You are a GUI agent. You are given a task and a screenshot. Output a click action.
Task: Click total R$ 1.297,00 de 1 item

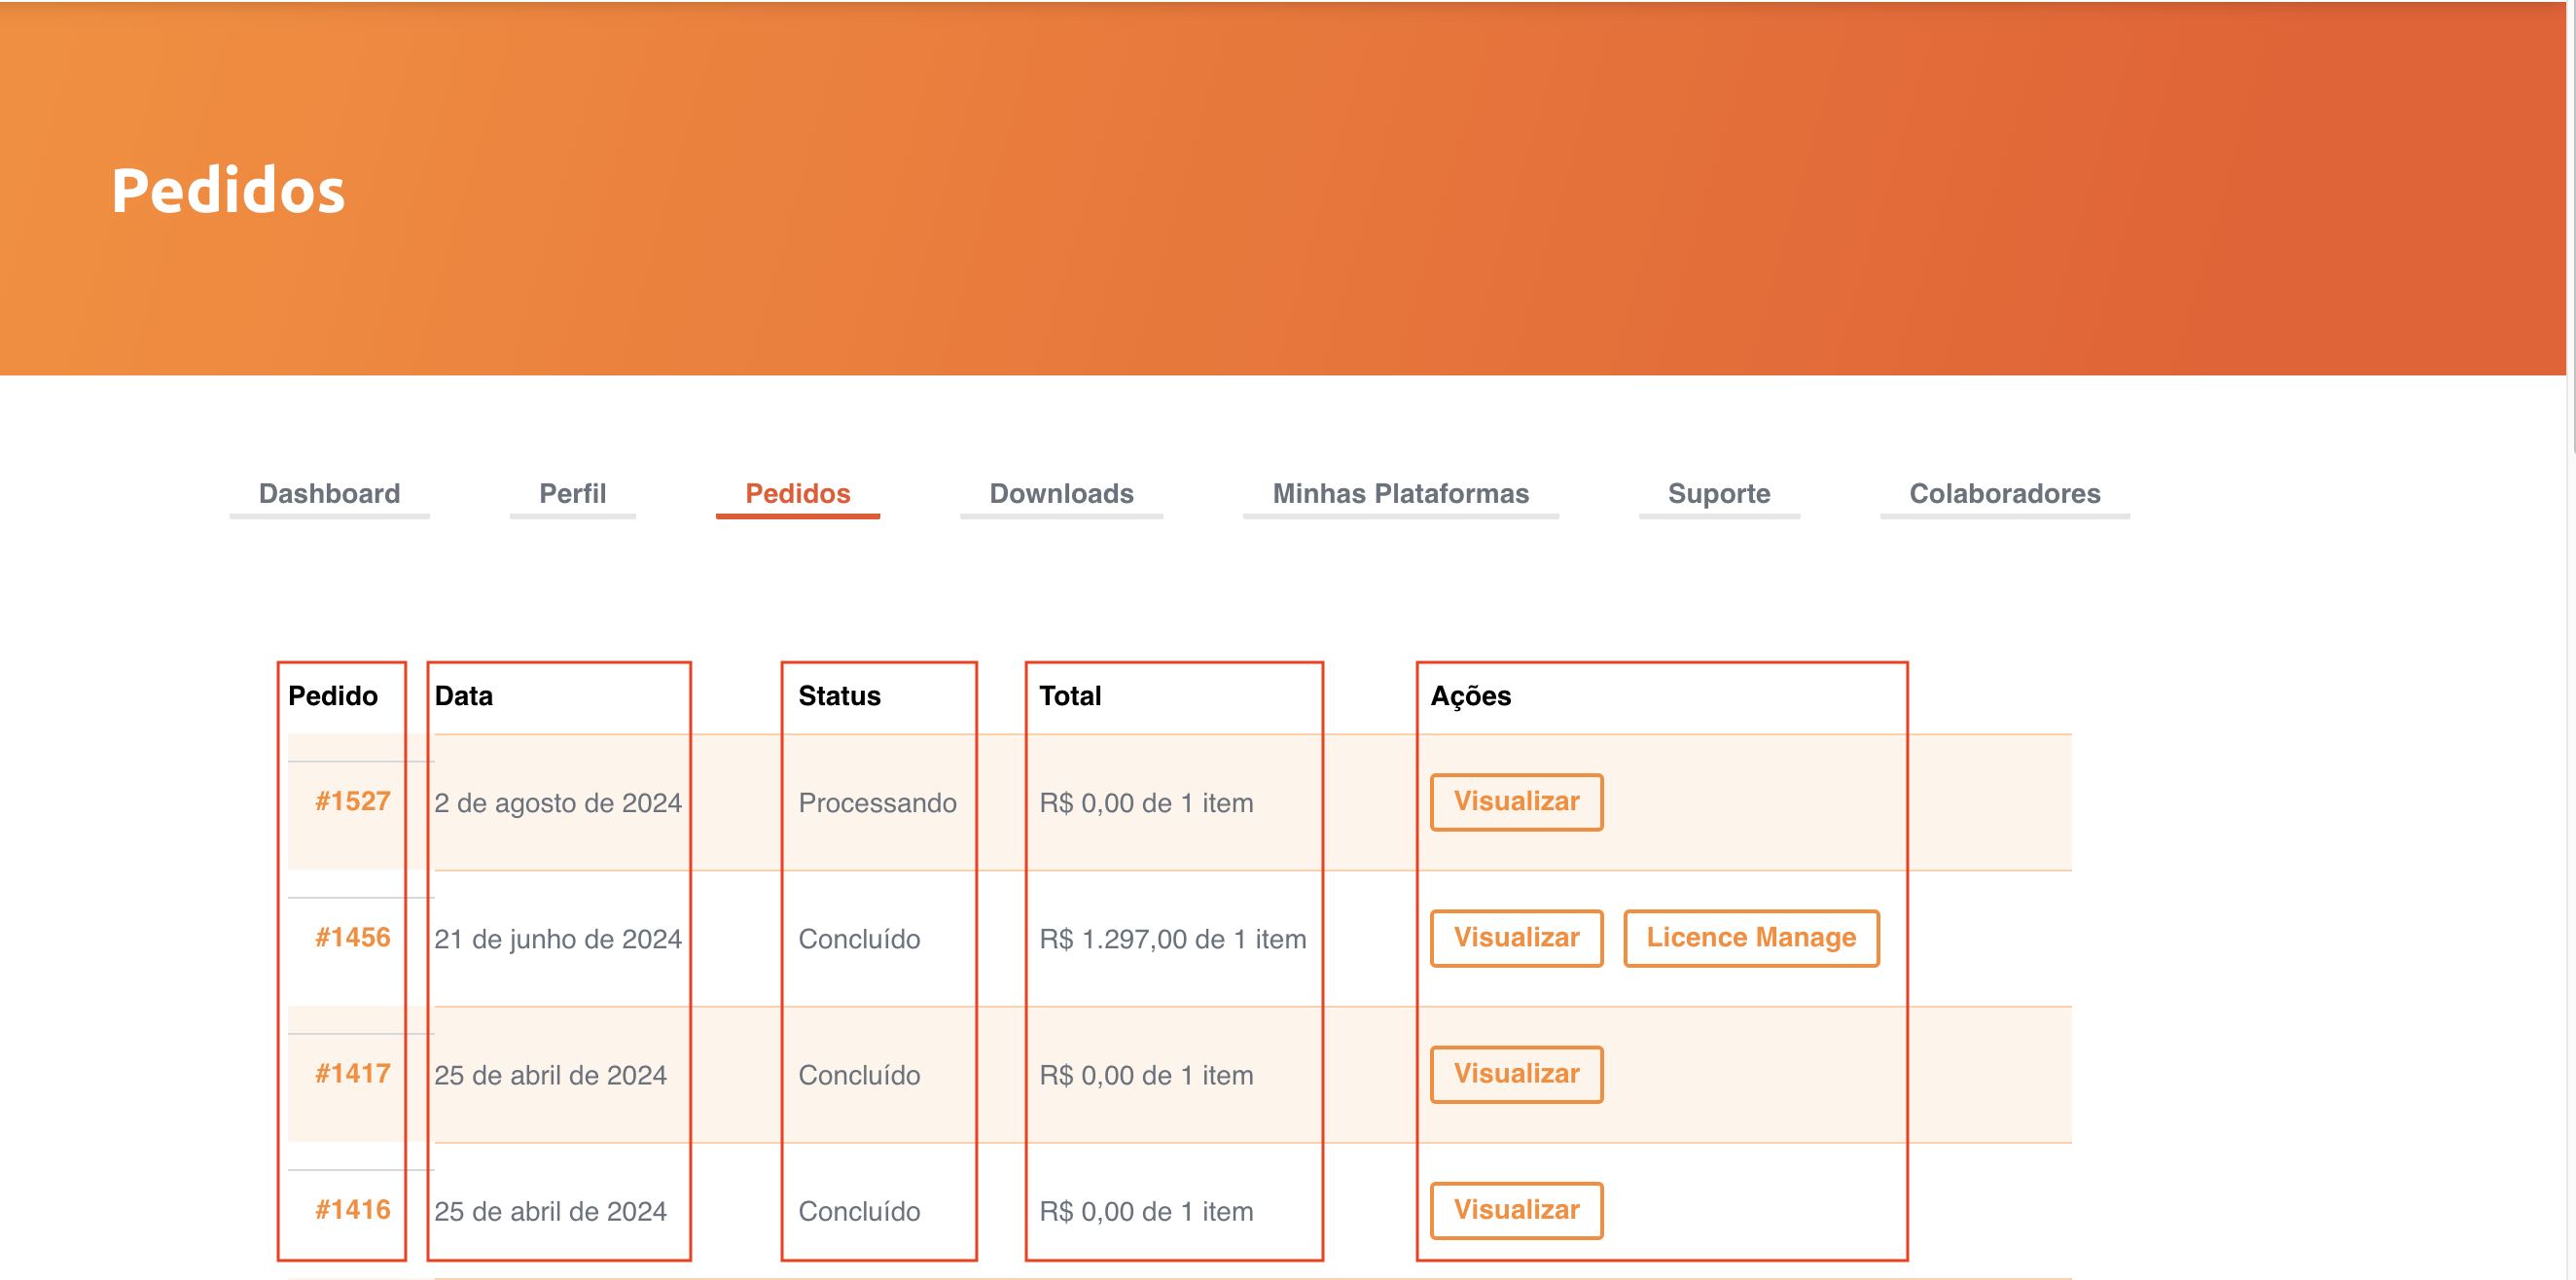click(1172, 939)
